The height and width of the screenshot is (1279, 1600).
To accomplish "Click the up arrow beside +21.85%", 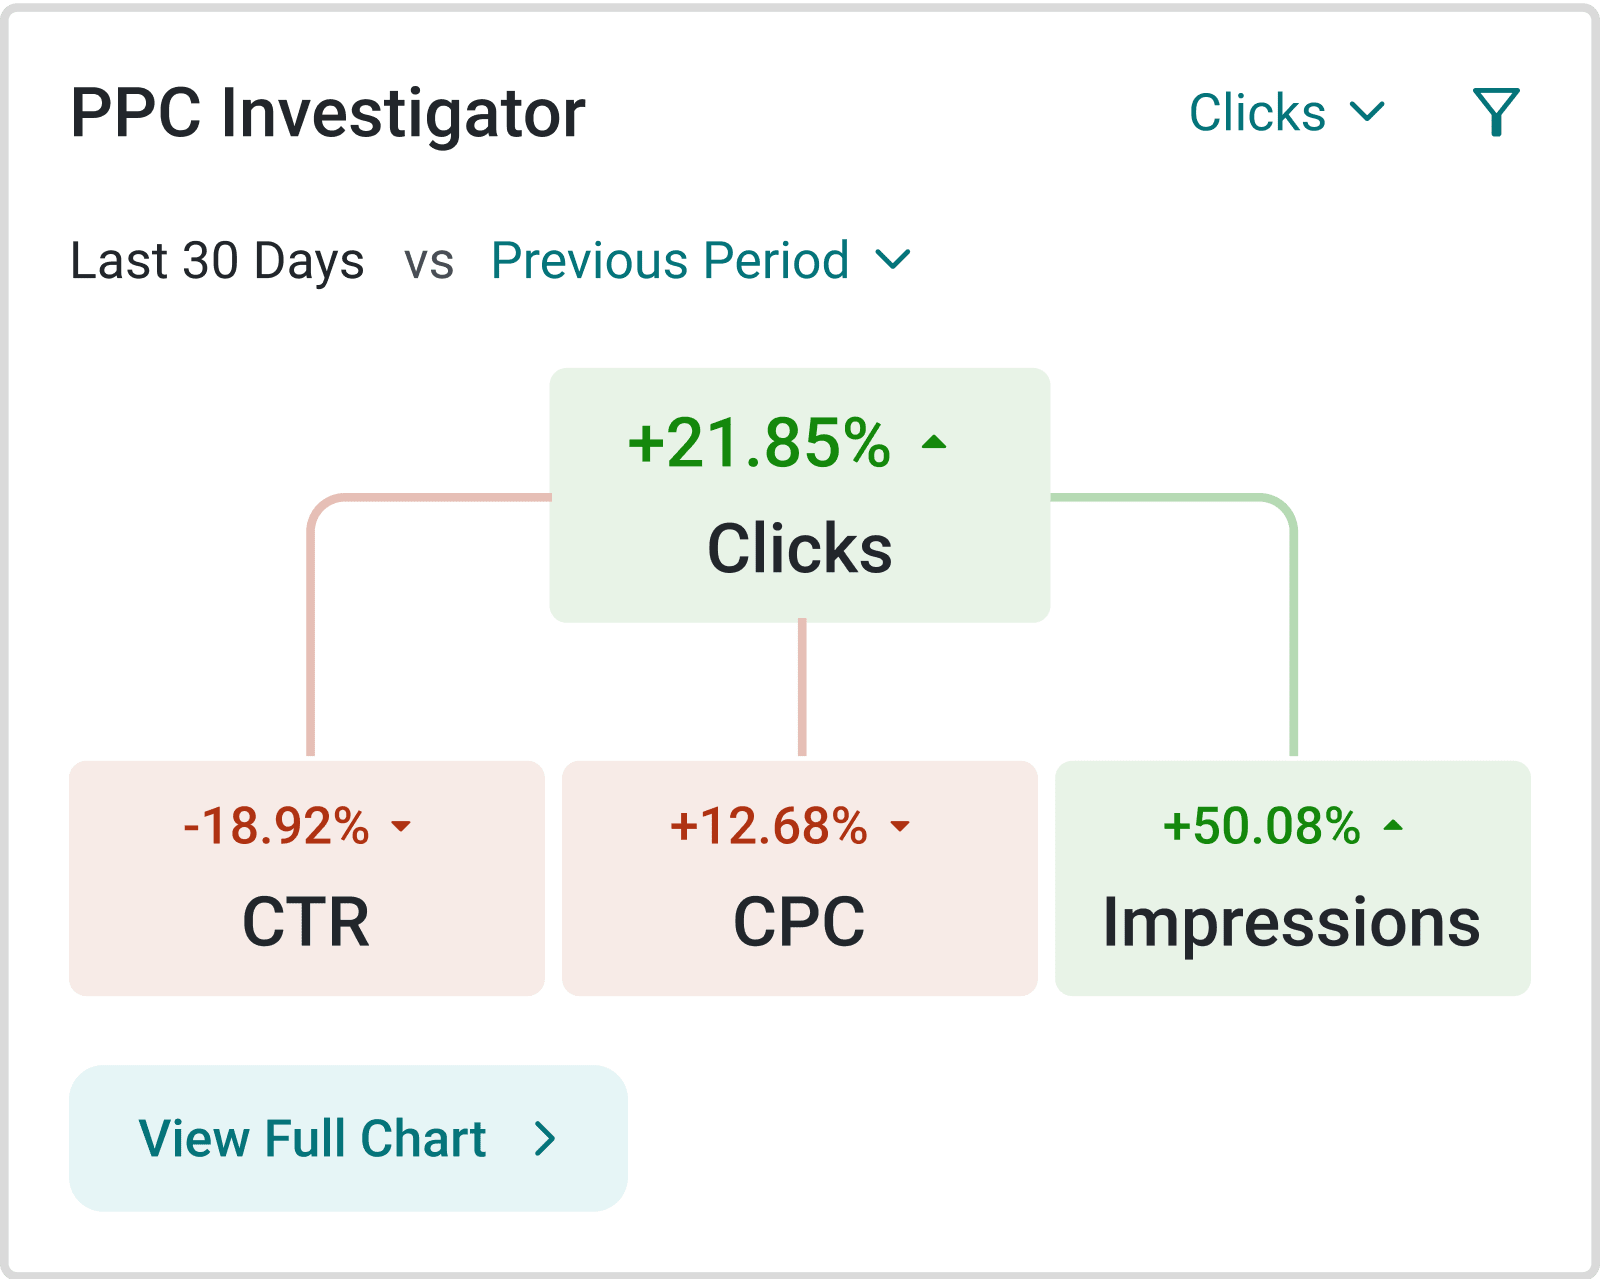I will click(x=934, y=442).
